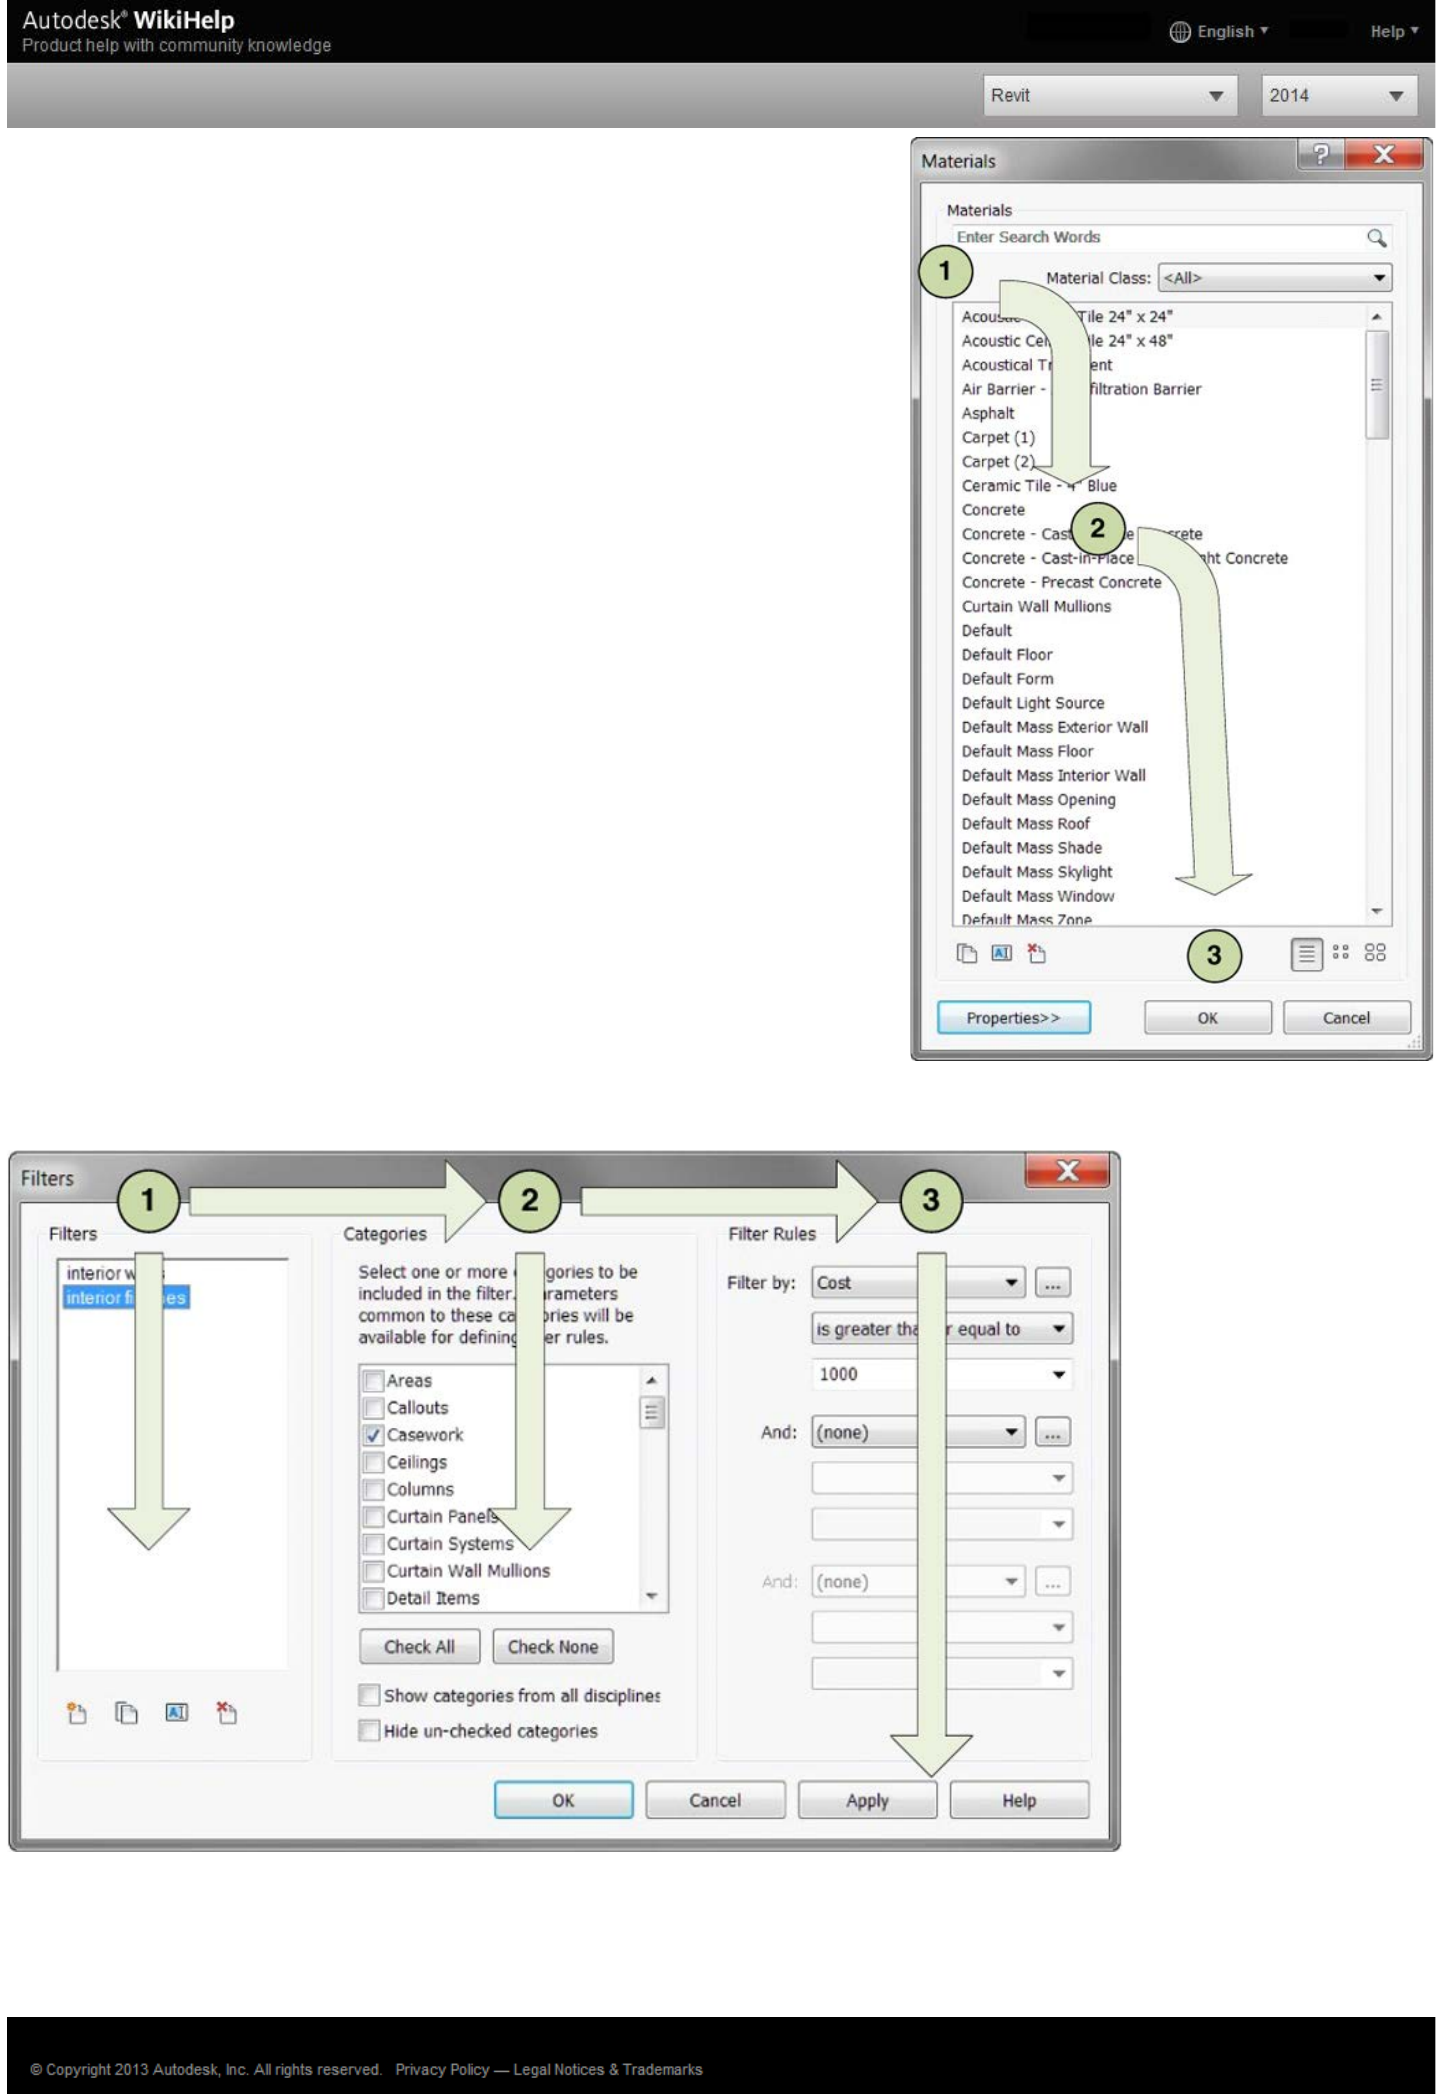Screen dimensions: 1436x2094
Task: Open the Filter by Cost dropdown
Action: 919,1283
